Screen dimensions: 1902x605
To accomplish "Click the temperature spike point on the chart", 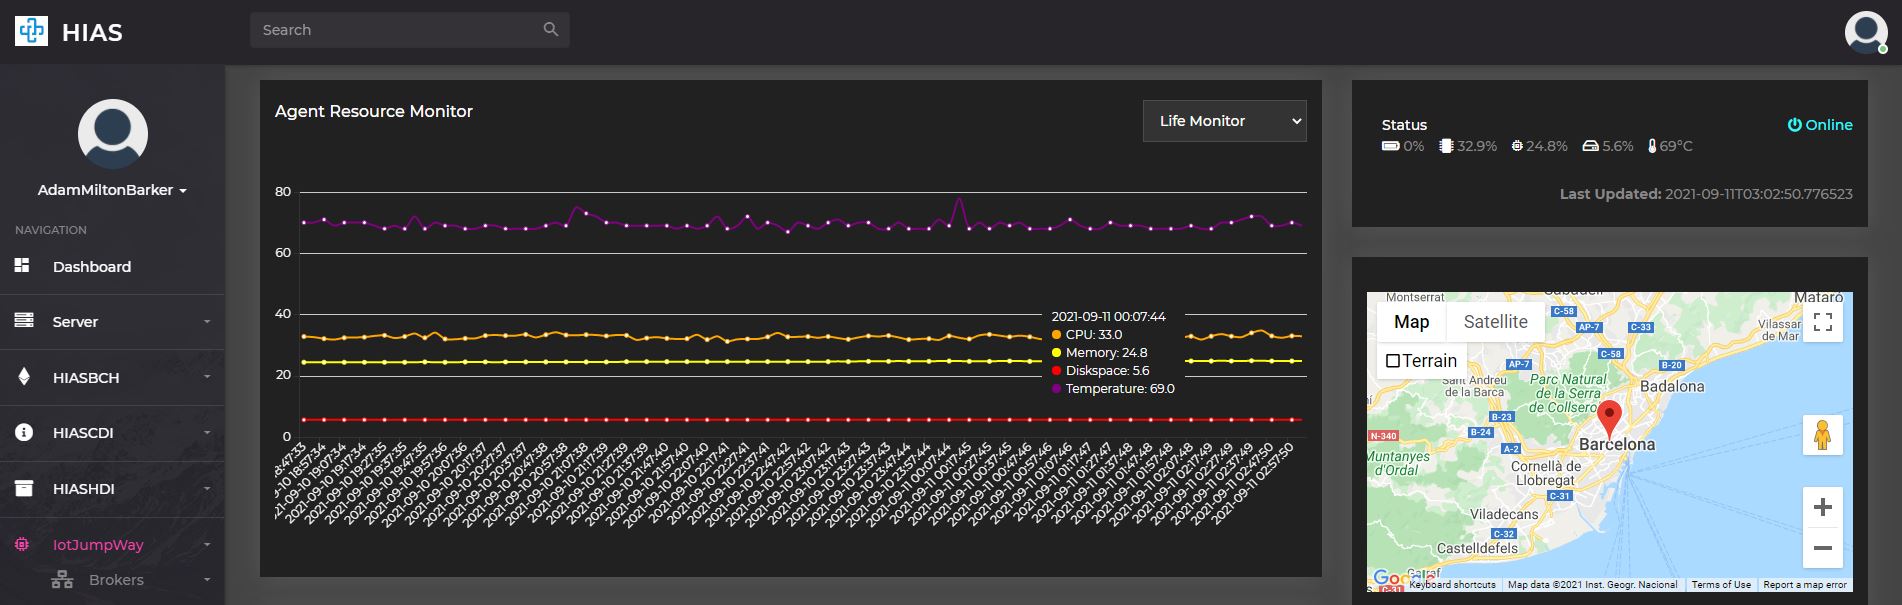I will pos(959,199).
